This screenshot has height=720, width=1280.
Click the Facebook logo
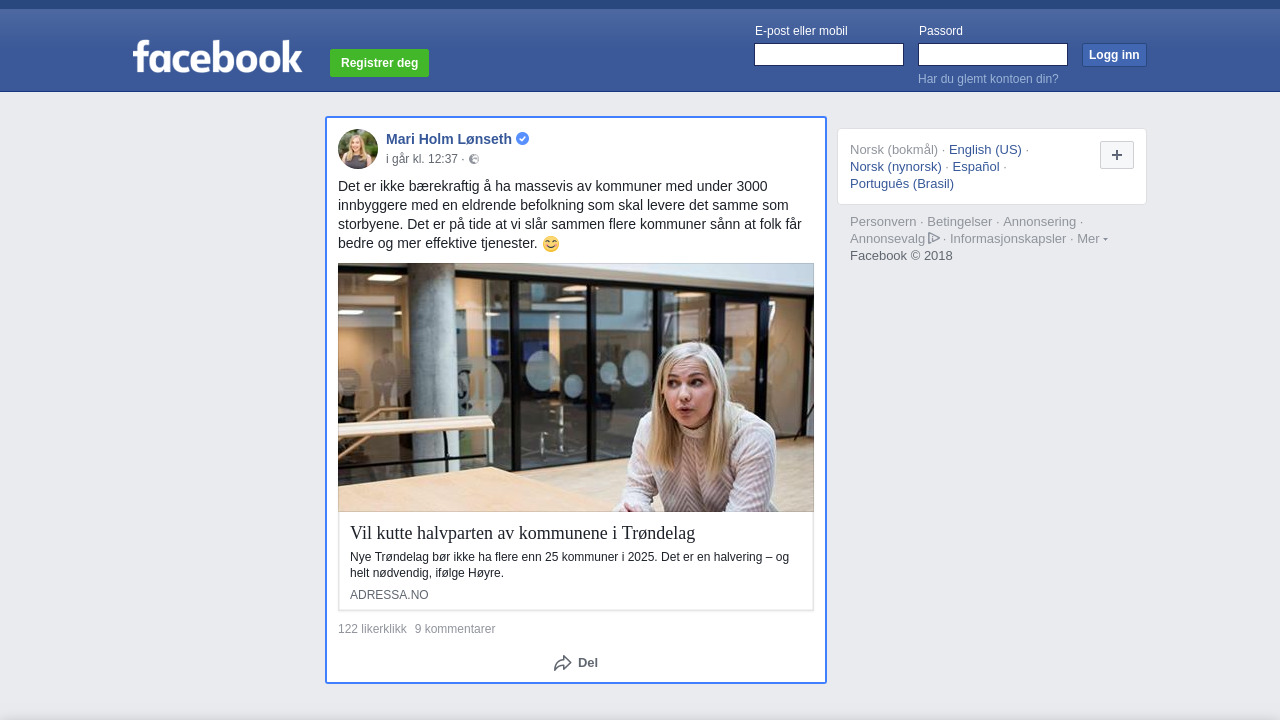point(217,56)
